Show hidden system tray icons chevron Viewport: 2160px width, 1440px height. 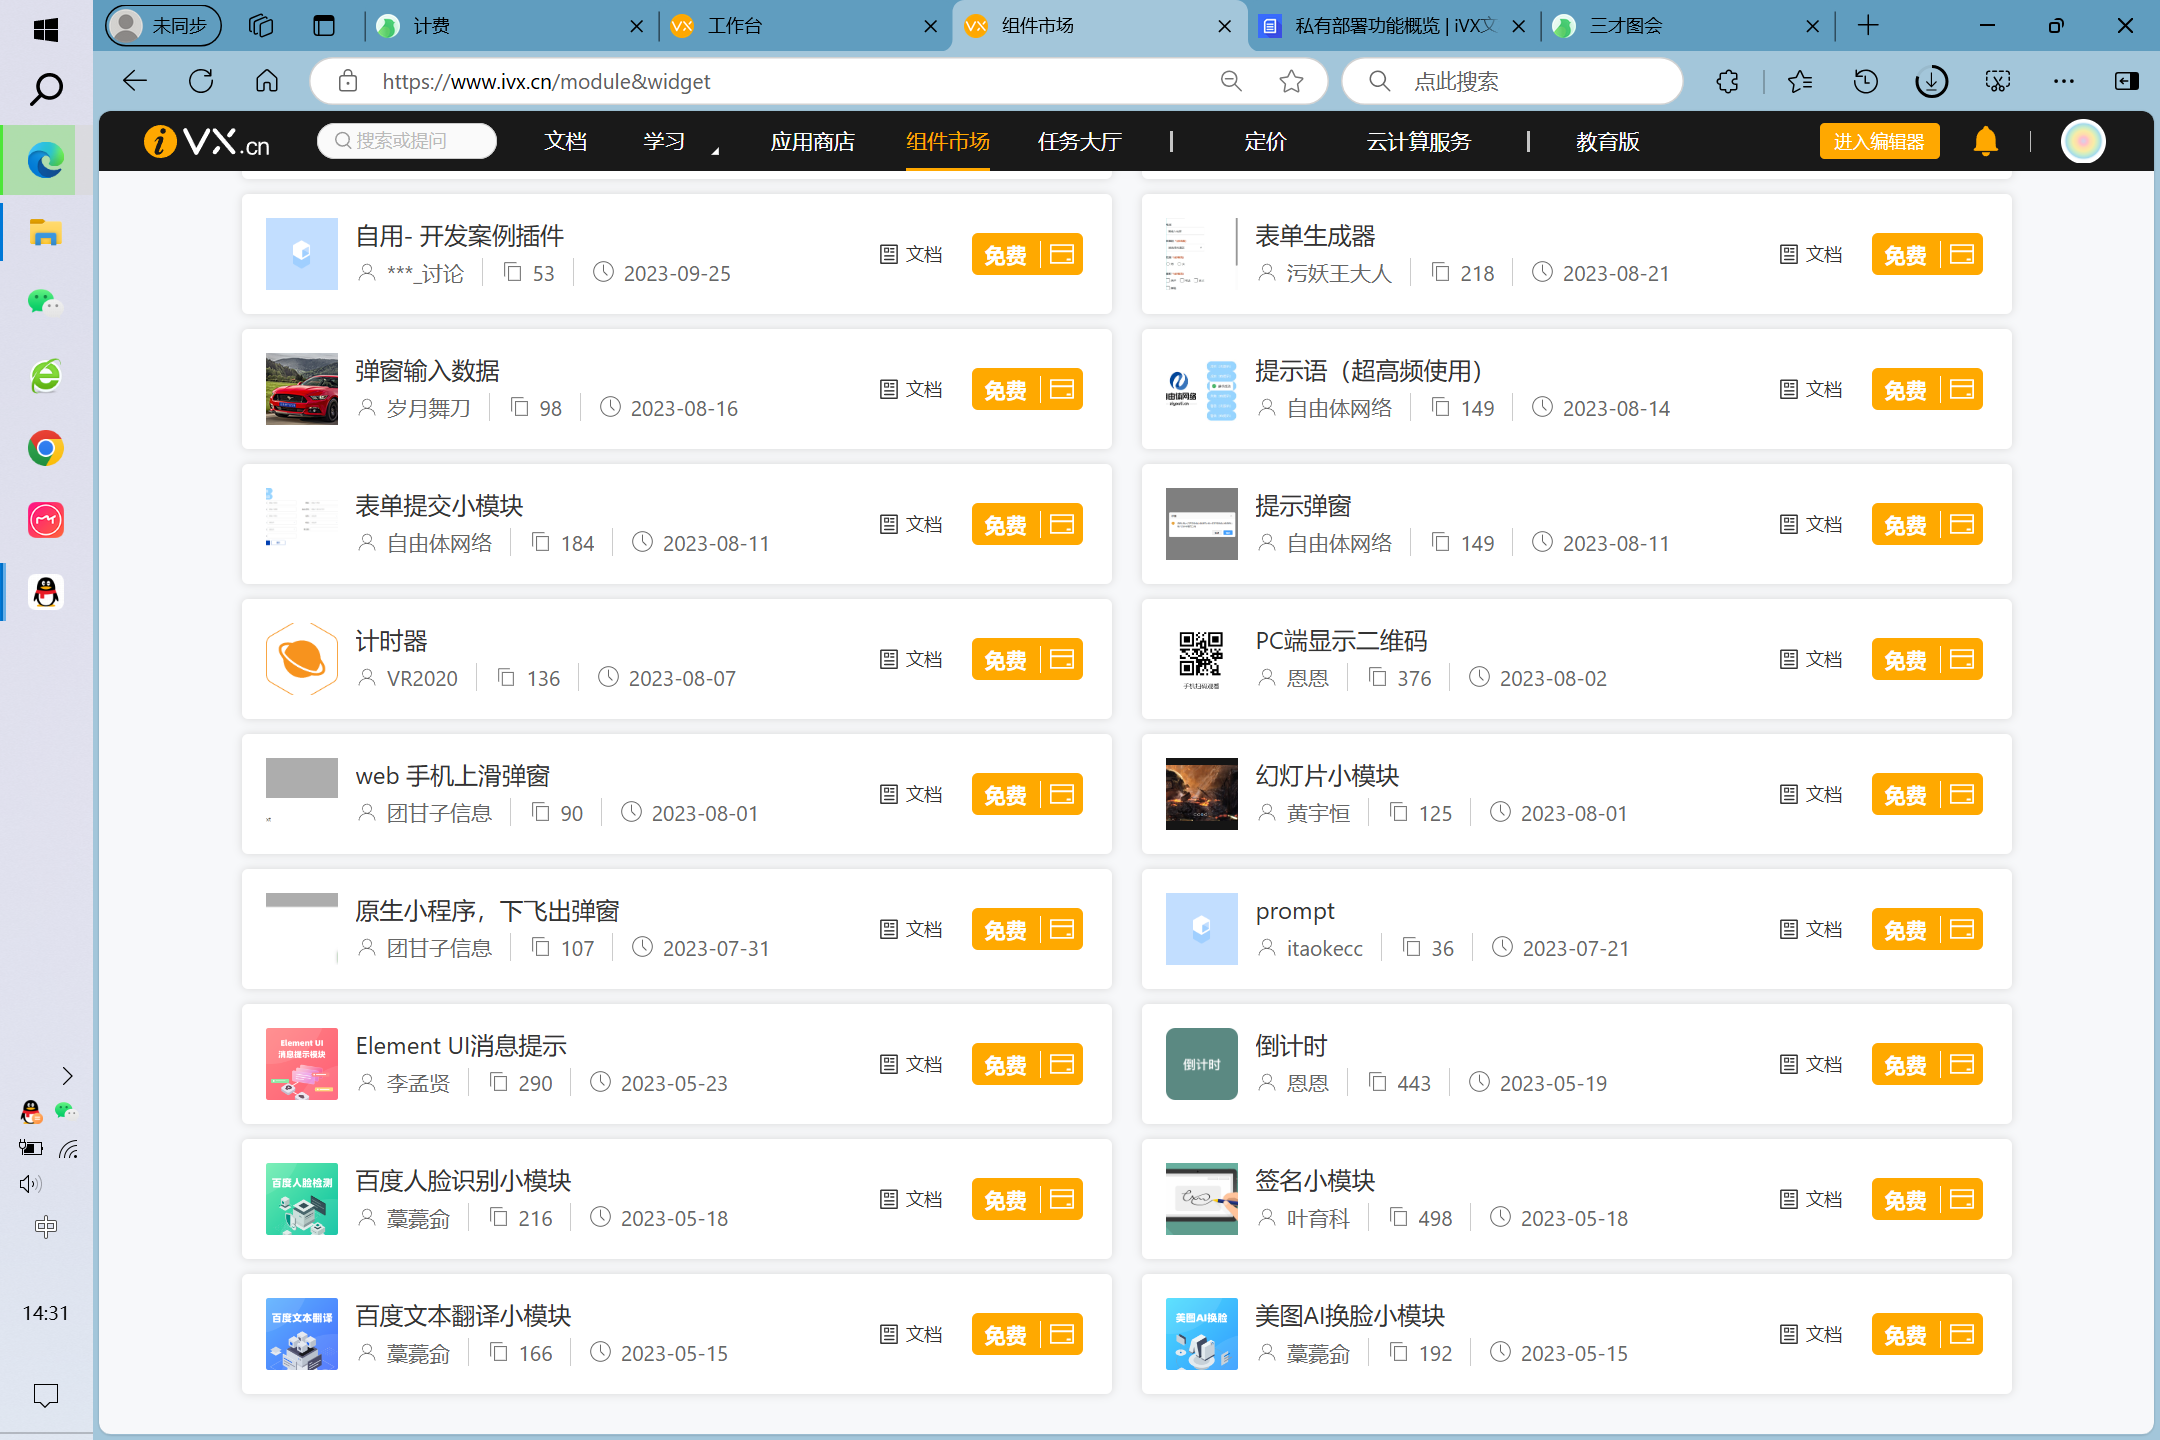[x=67, y=1076]
